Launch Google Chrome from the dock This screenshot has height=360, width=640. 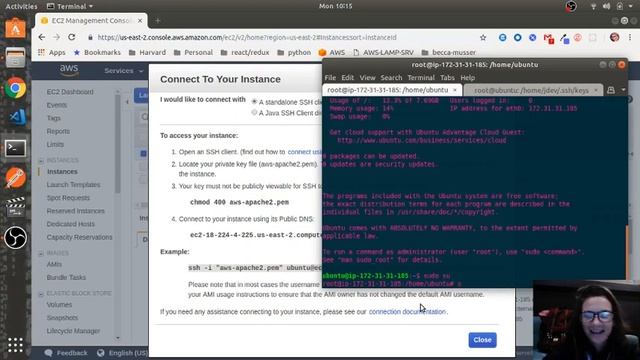[15, 88]
